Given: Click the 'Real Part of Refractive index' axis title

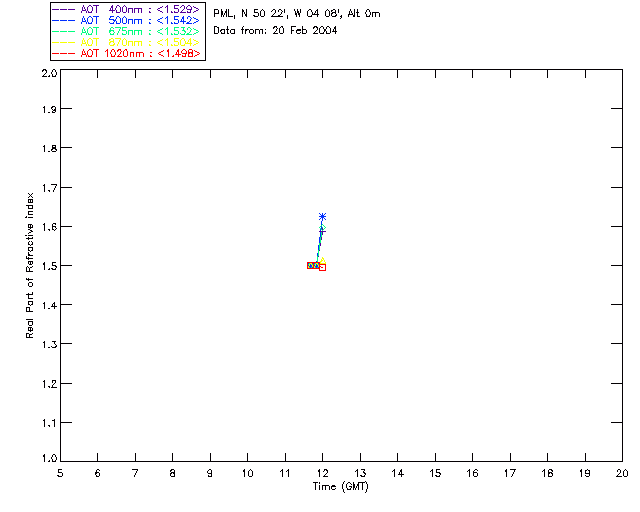Looking at the screenshot, I should pyautogui.click(x=30, y=265).
